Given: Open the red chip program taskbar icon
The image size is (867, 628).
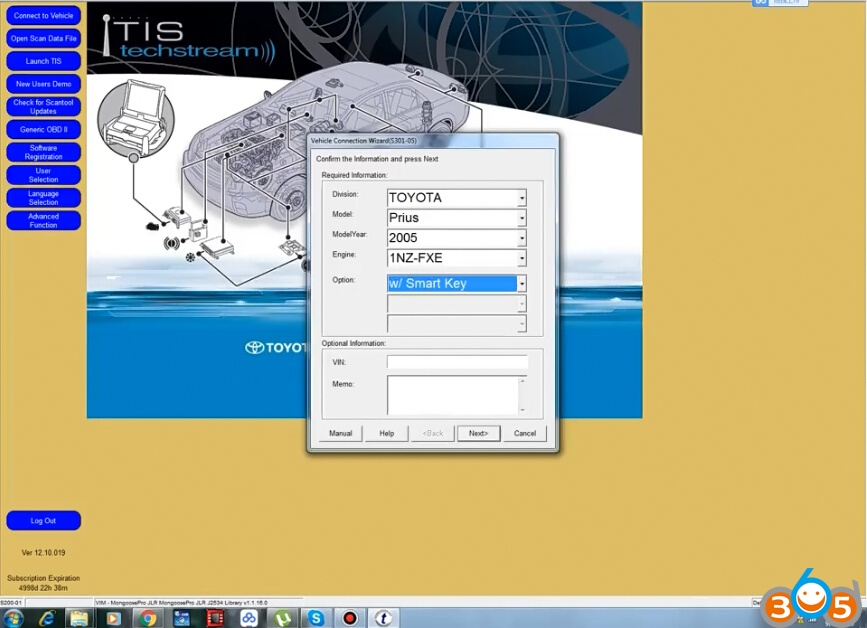Looking at the screenshot, I should click(215, 618).
